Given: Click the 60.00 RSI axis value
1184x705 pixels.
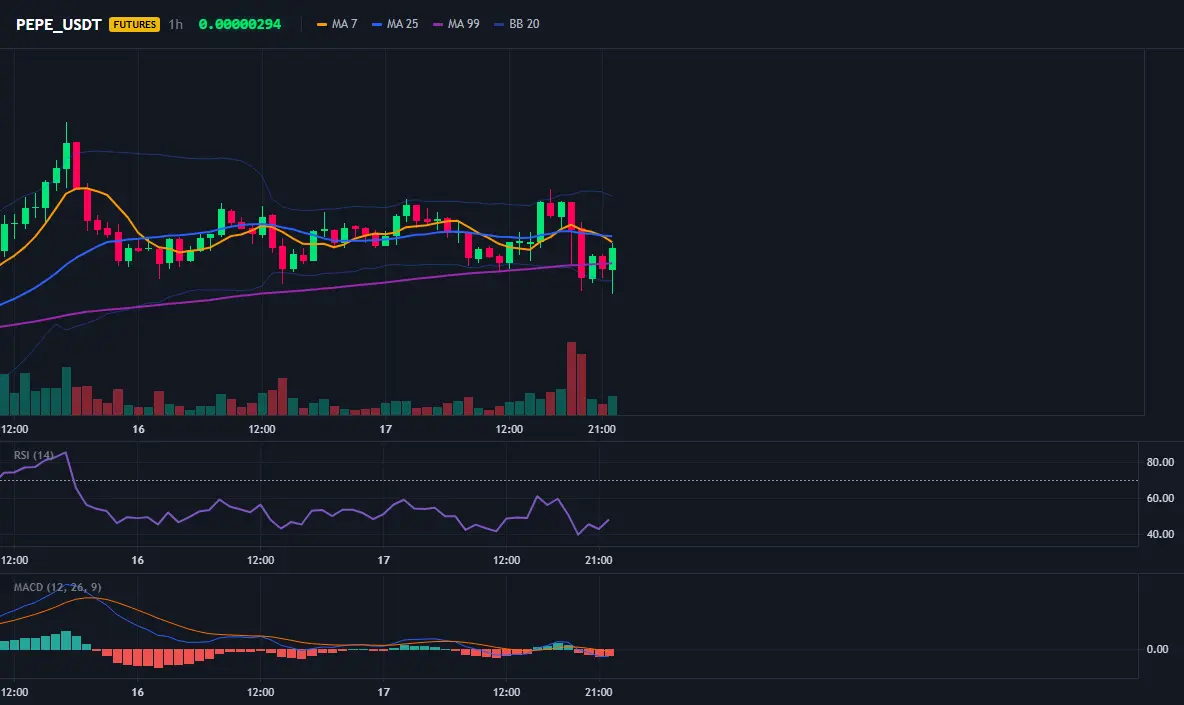Looking at the screenshot, I should click(x=1160, y=498).
